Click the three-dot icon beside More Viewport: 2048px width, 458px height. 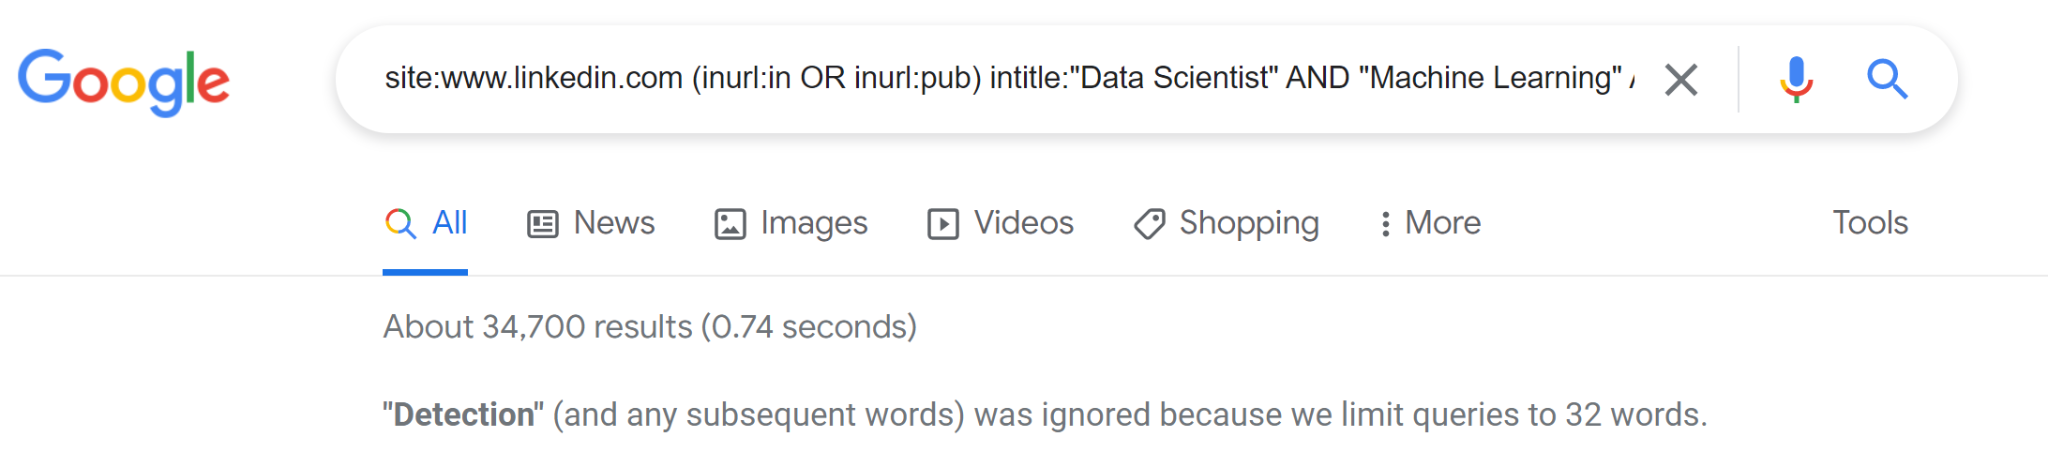[x=1385, y=224]
